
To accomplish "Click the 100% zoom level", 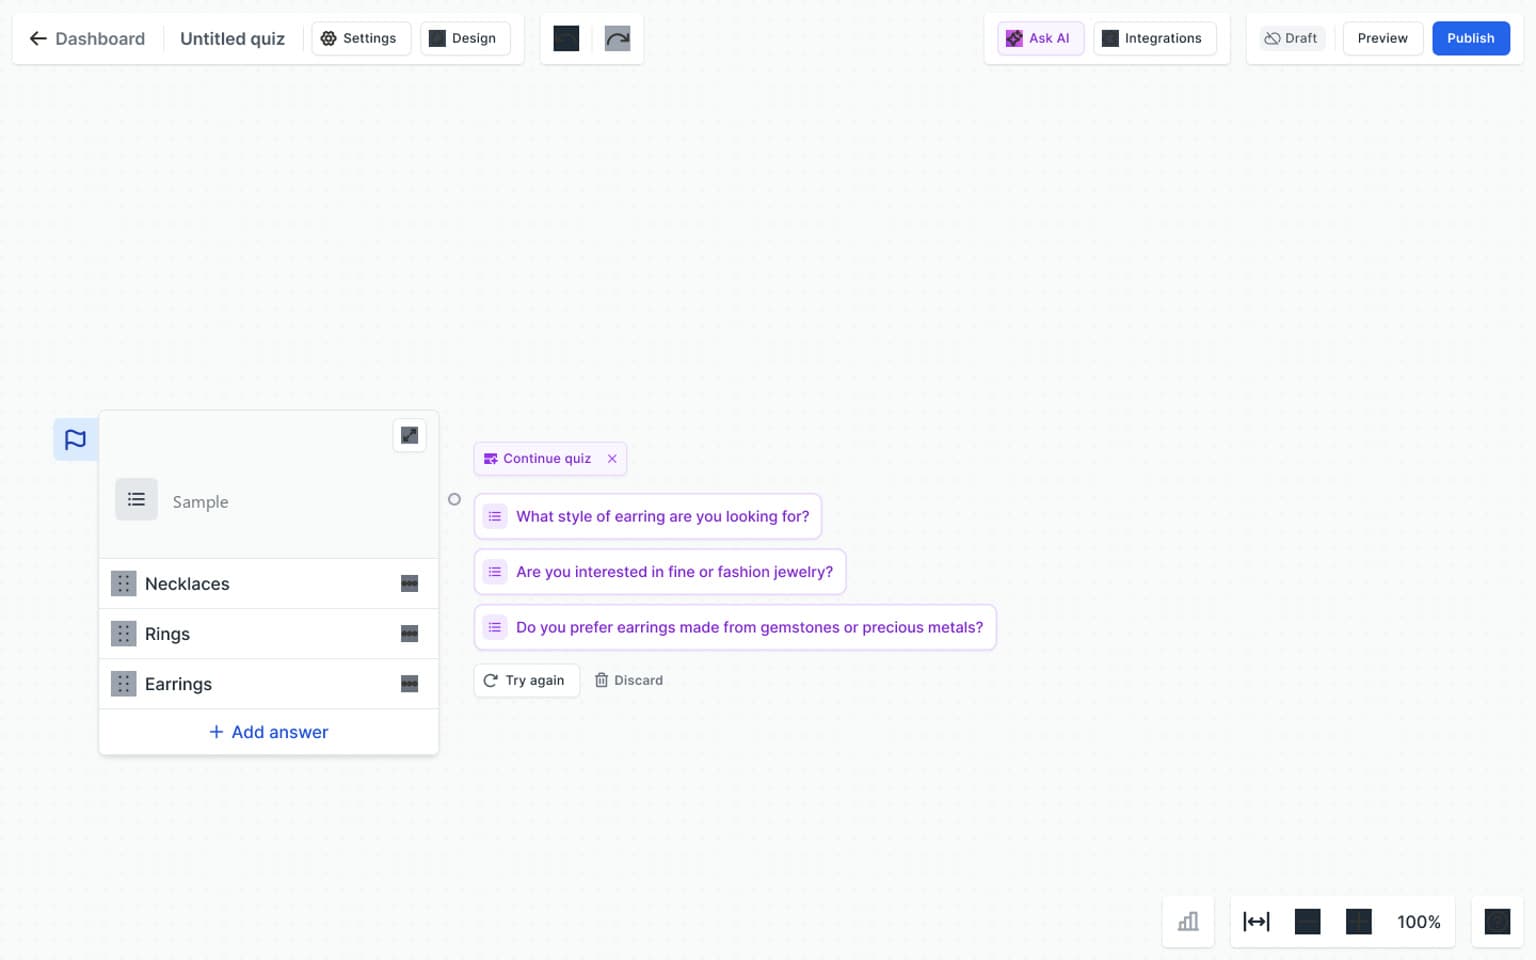I will 1418,922.
